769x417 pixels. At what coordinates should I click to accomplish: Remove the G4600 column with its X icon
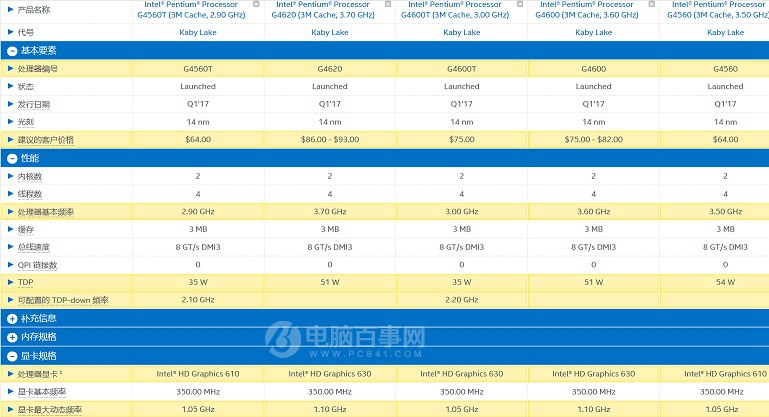tap(652, 4)
